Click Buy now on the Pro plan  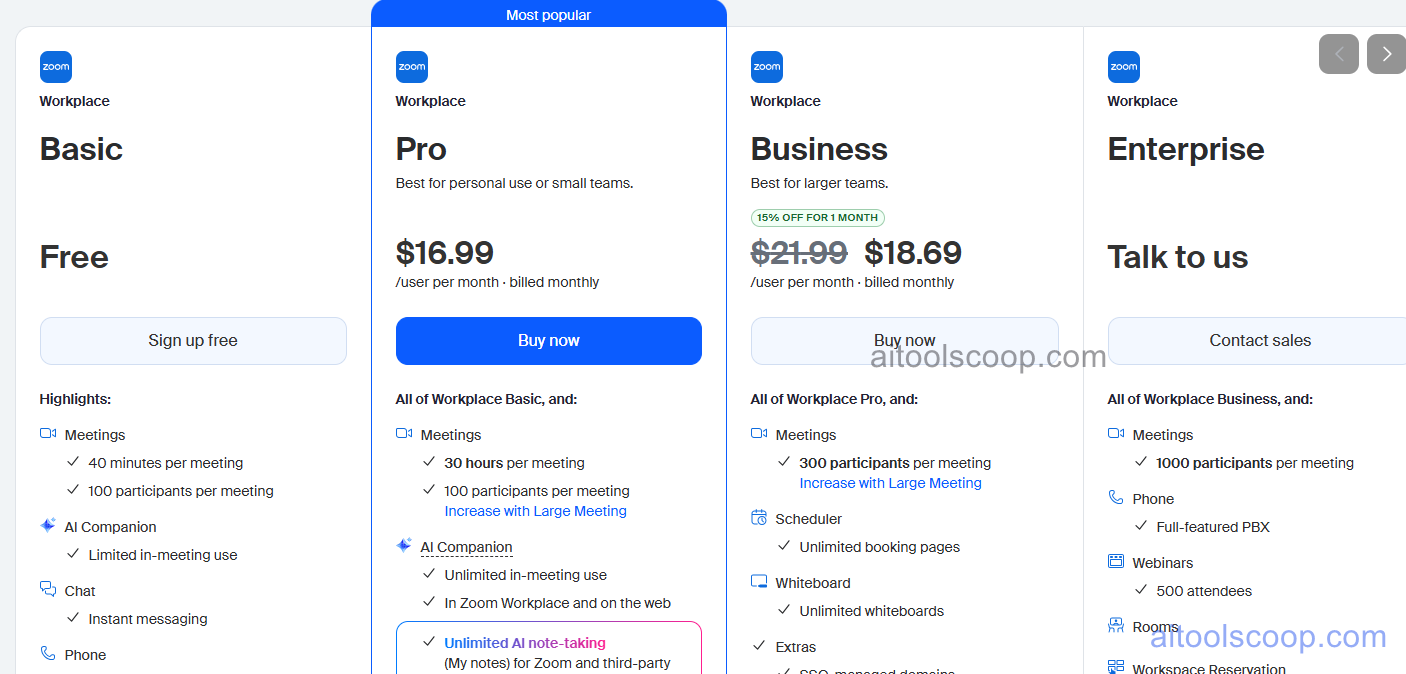click(x=548, y=340)
